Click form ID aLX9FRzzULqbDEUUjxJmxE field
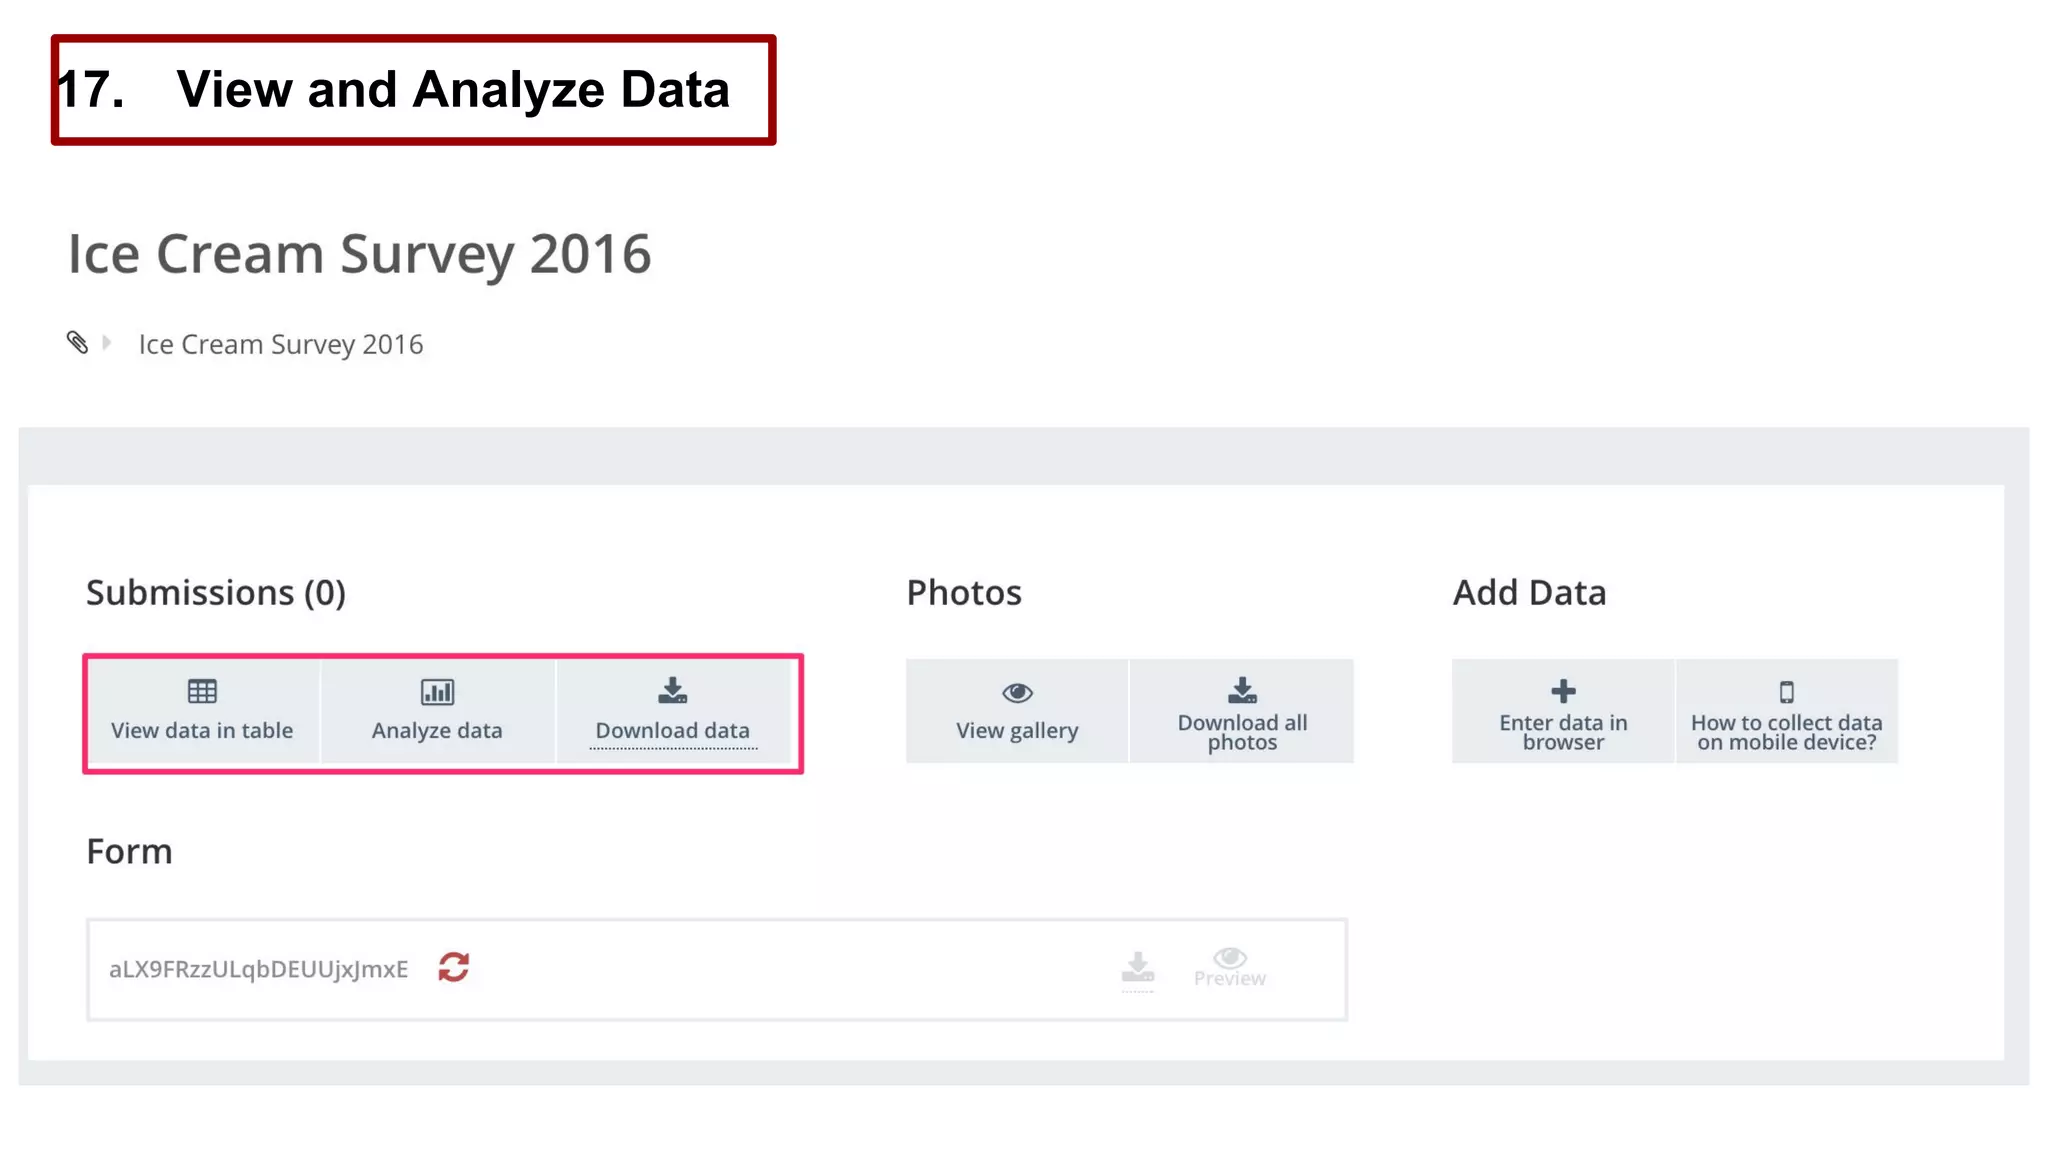The width and height of the screenshot is (2048, 1152). coord(258,969)
